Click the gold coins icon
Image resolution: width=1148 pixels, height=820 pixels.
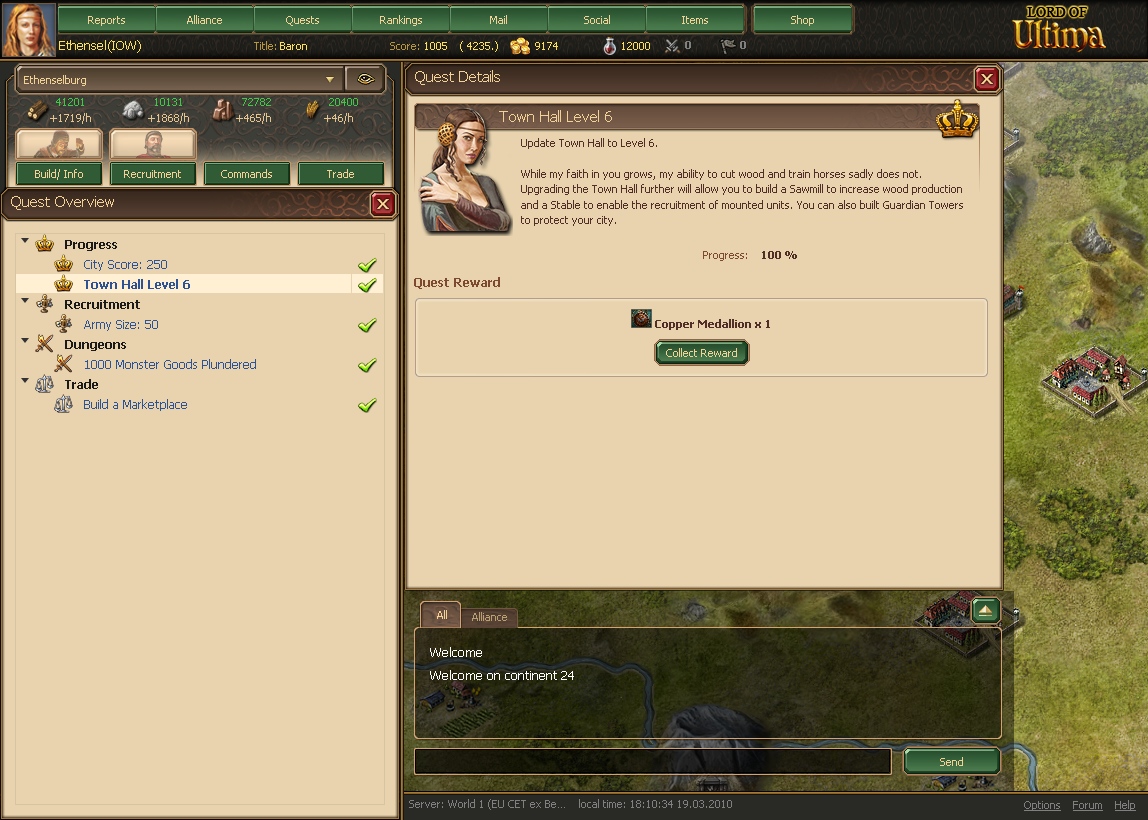point(520,46)
